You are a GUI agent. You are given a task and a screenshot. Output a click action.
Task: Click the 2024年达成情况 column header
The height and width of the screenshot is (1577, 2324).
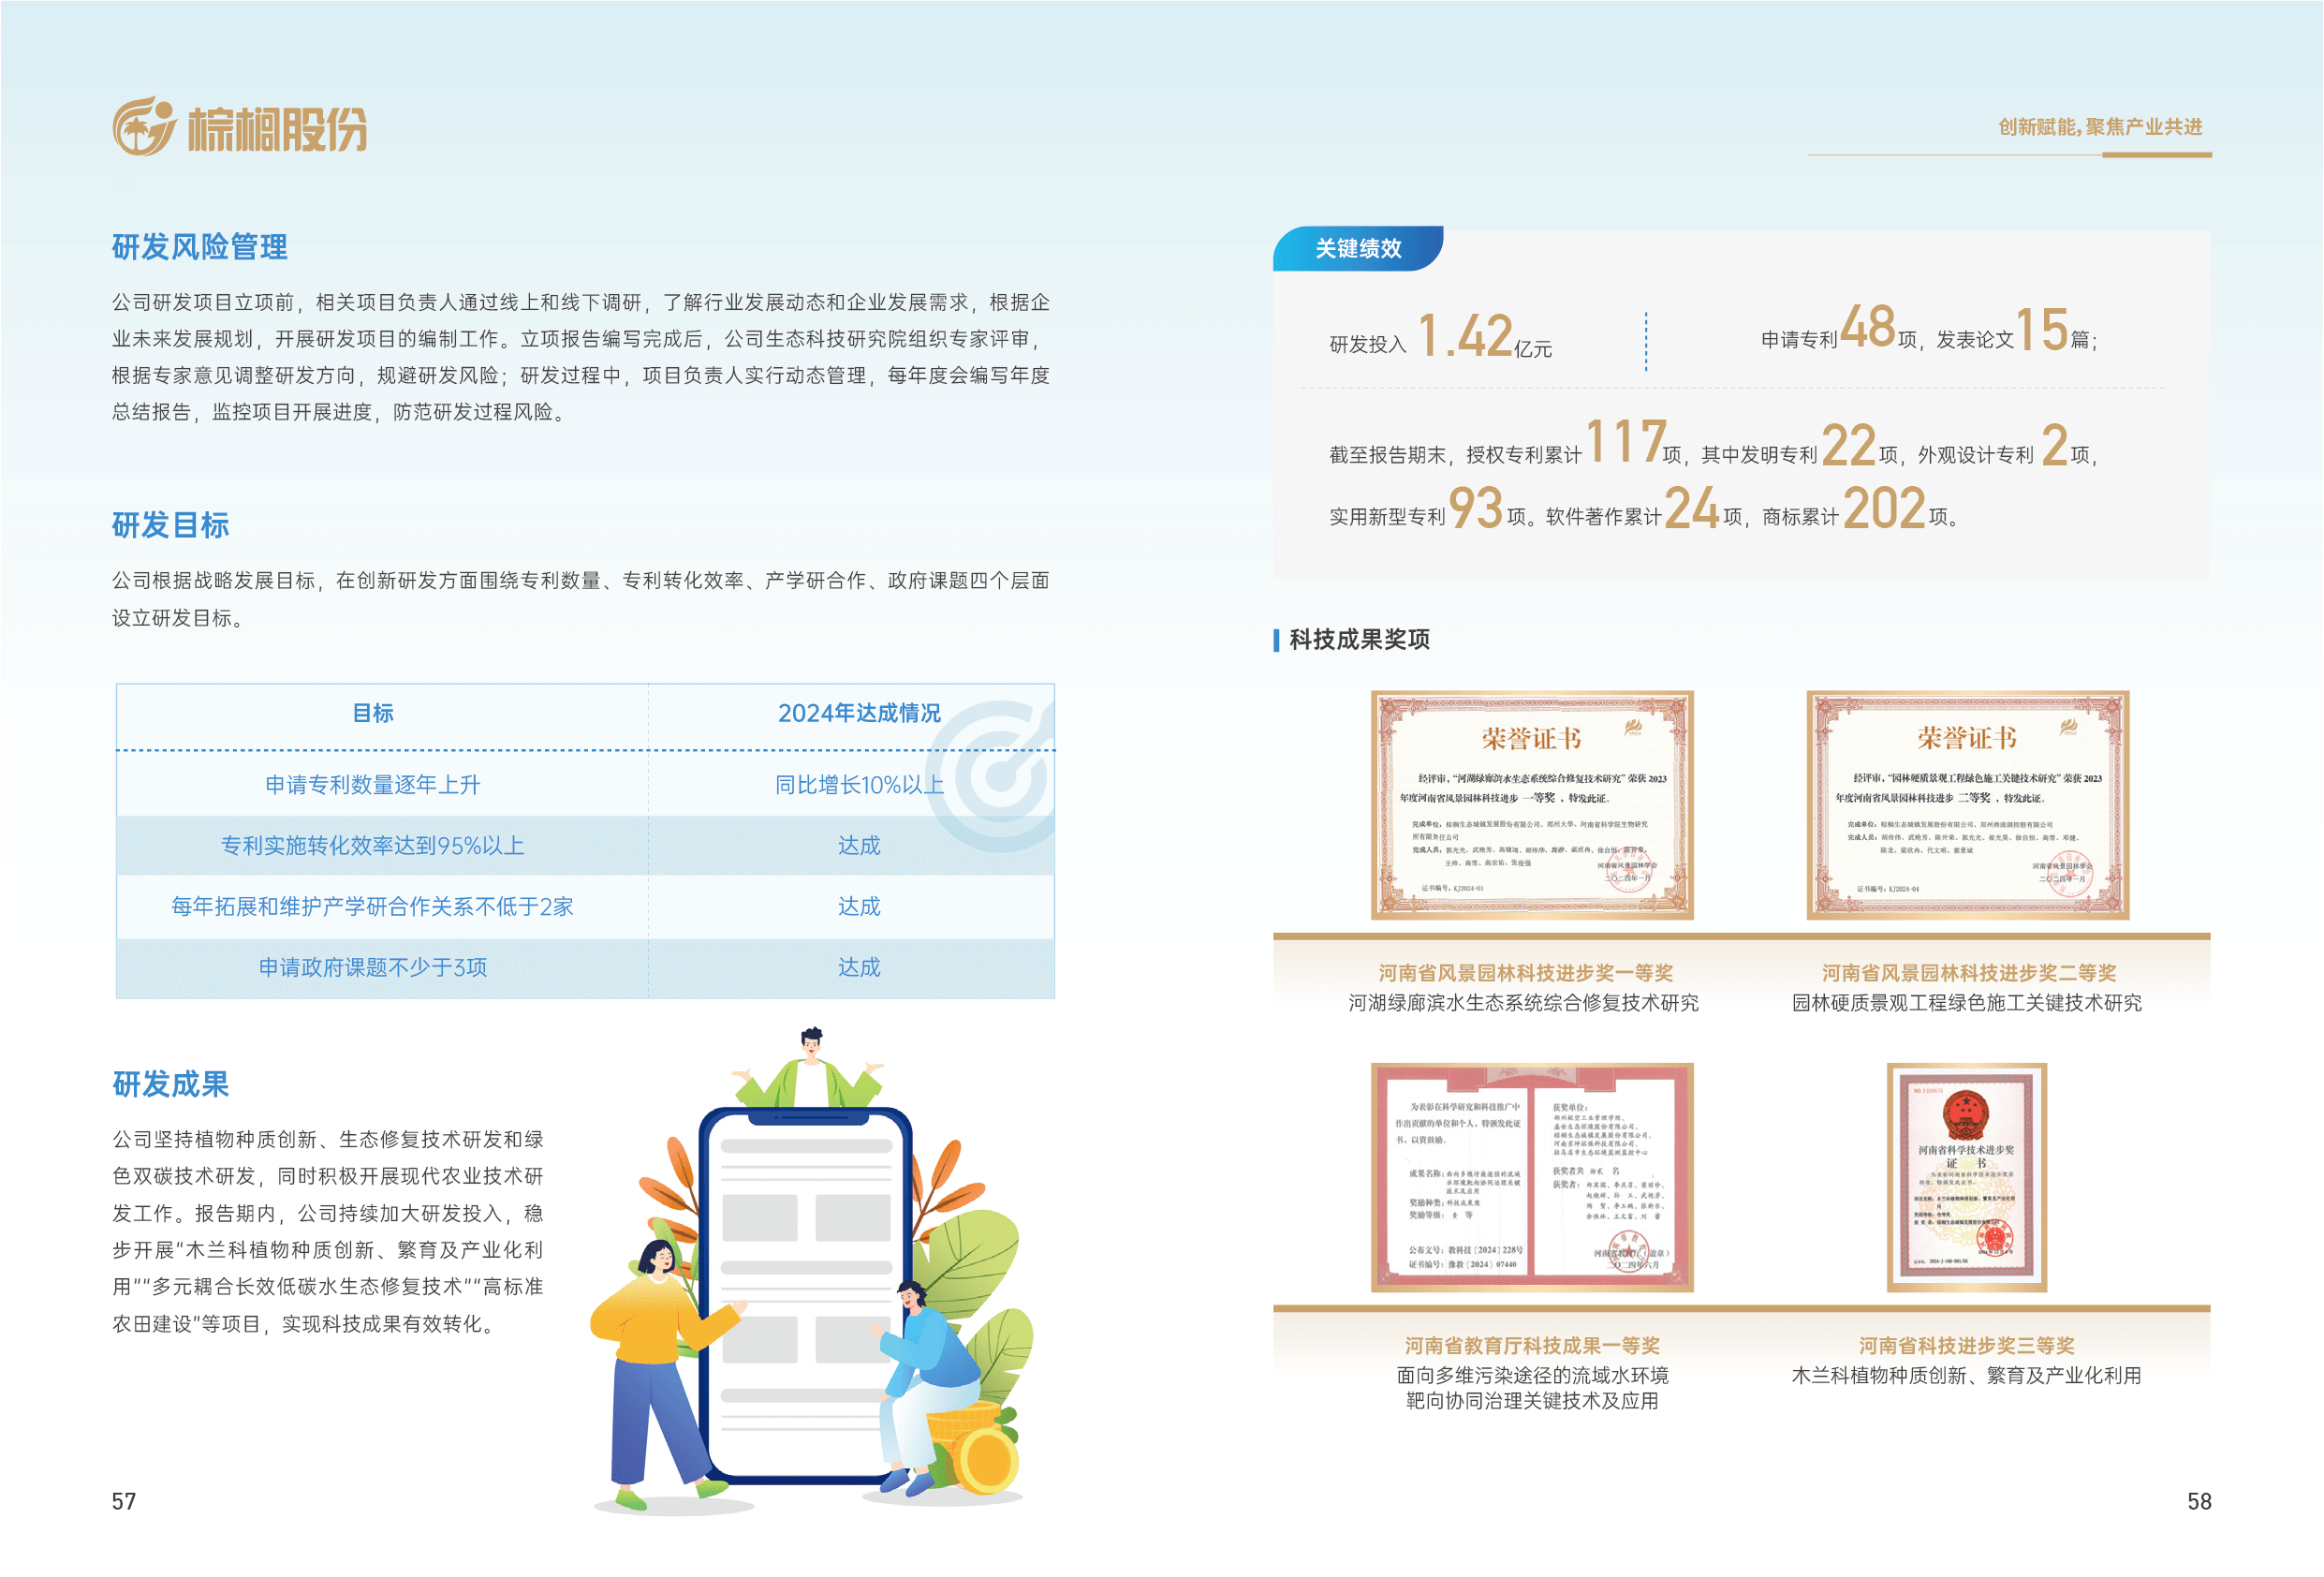tap(858, 713)
